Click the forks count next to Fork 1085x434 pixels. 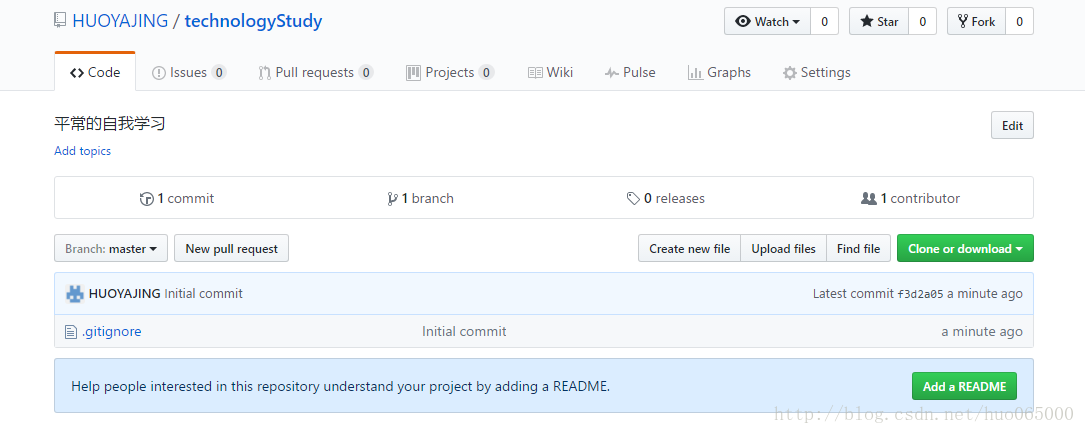pos(1019,21)
